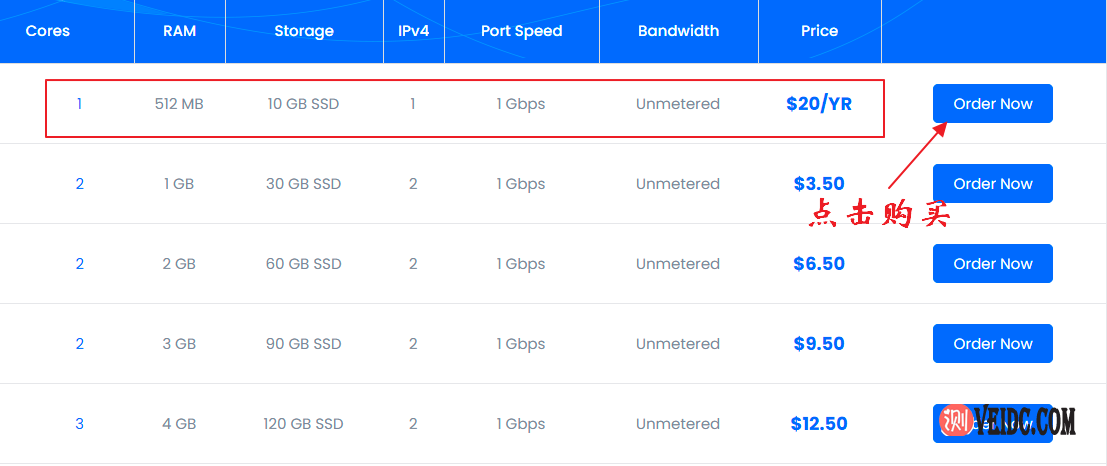The image size is (1107, 466).
Task: Click the IPv4 column header
Action: tap(413, 31)
